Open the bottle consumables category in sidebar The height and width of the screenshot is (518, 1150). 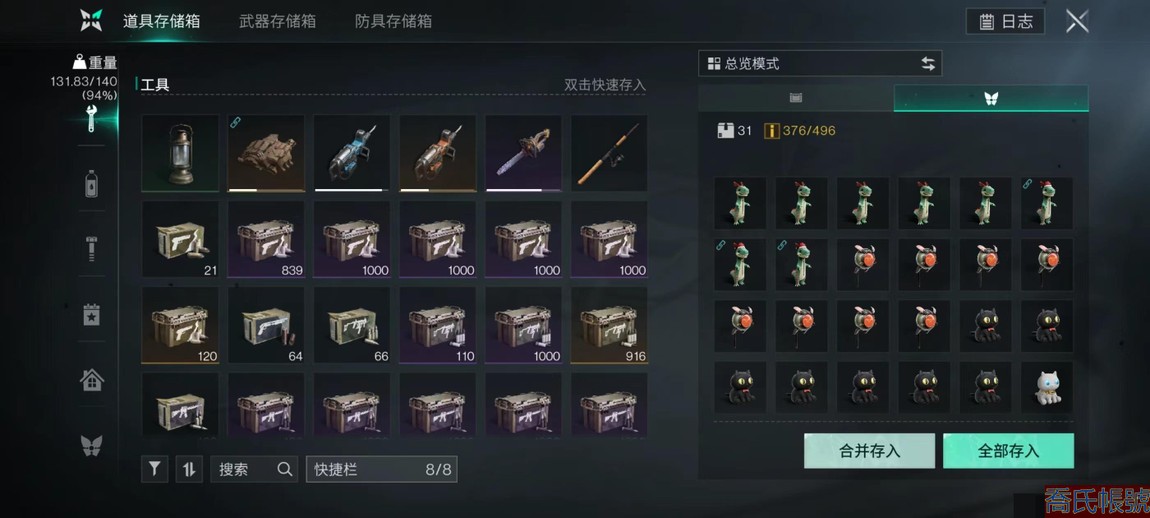(91, 183)
